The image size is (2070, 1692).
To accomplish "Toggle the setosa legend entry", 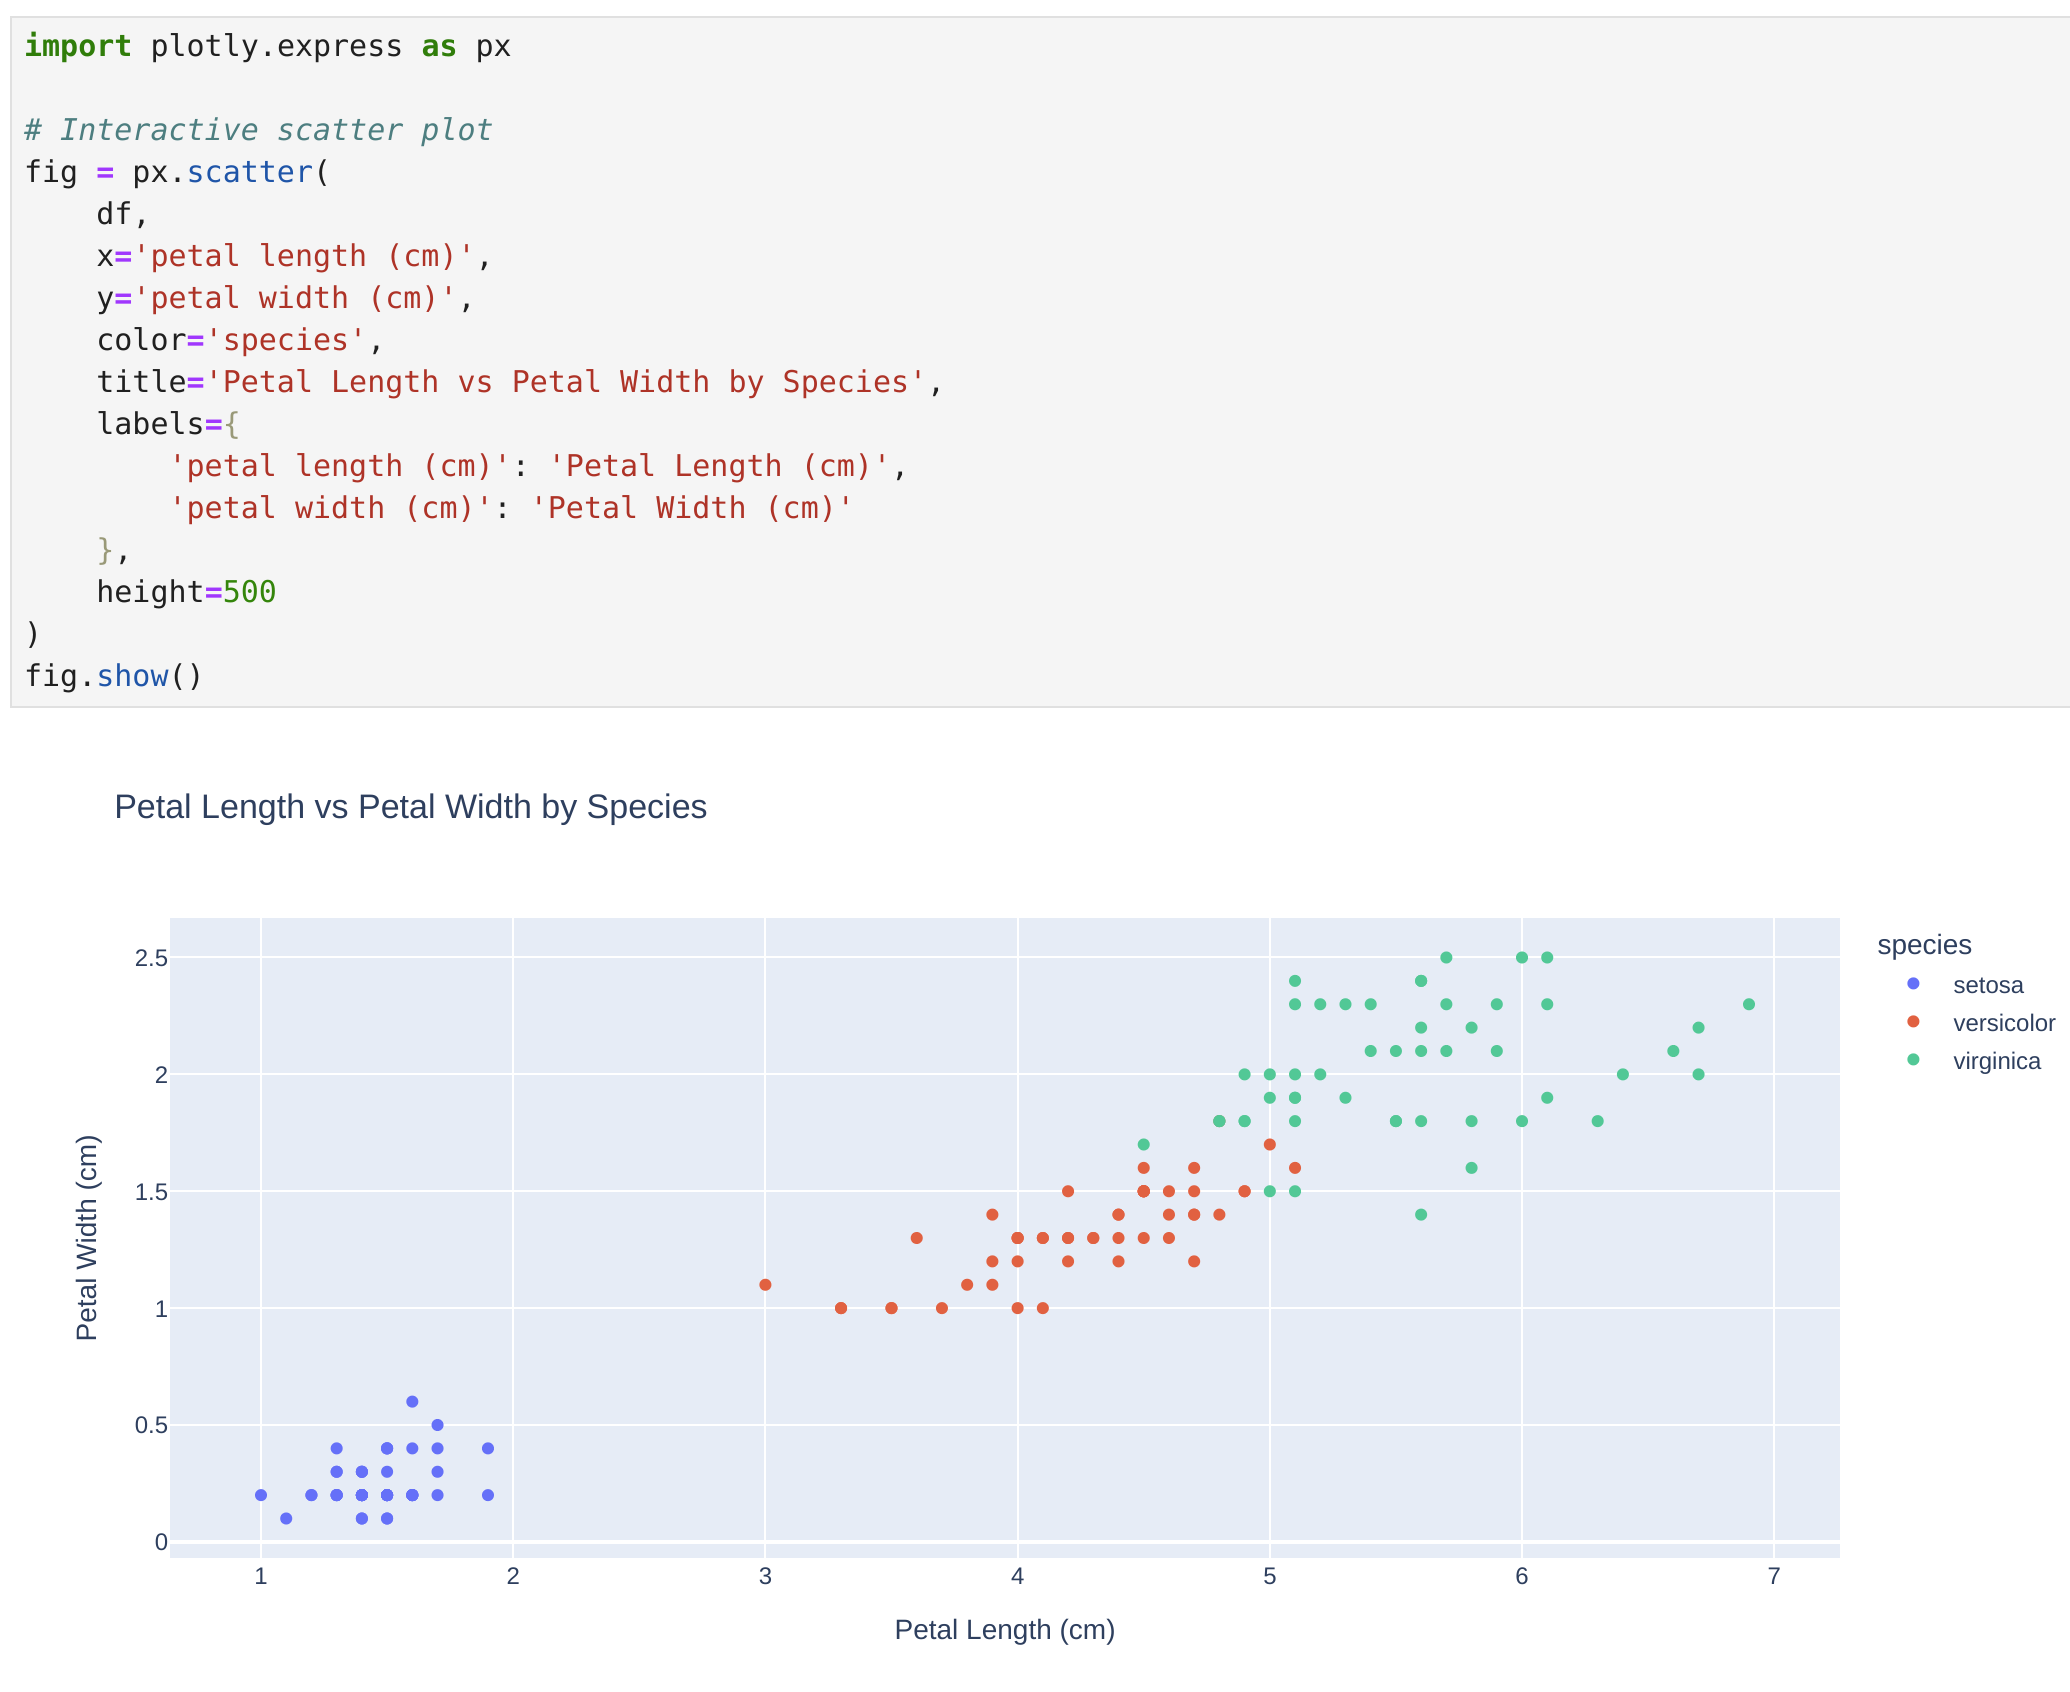I will [x=1987, y=985].
